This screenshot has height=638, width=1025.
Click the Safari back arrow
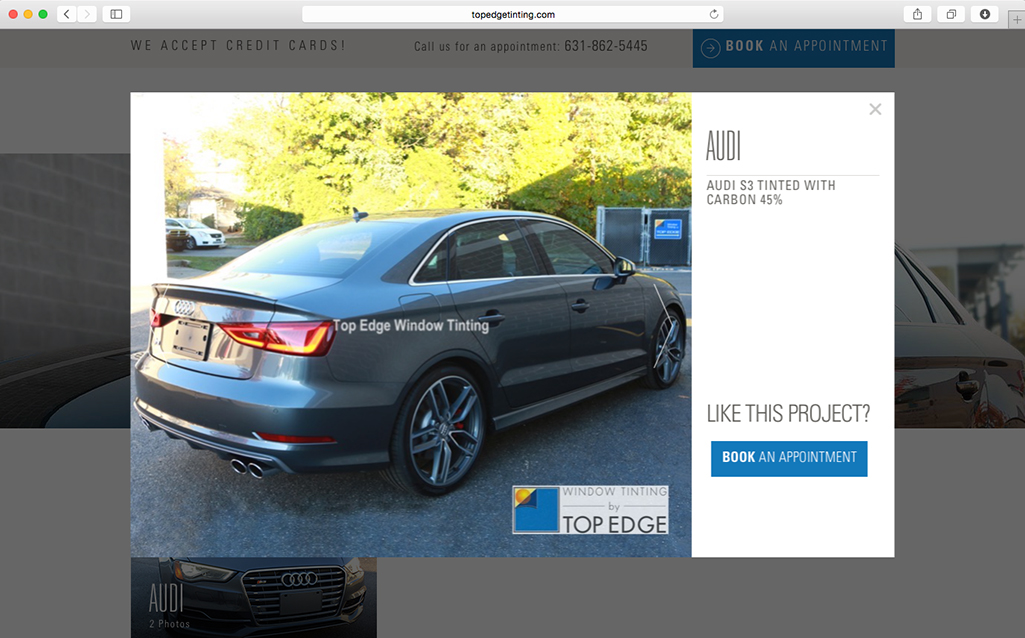point(67,14)
